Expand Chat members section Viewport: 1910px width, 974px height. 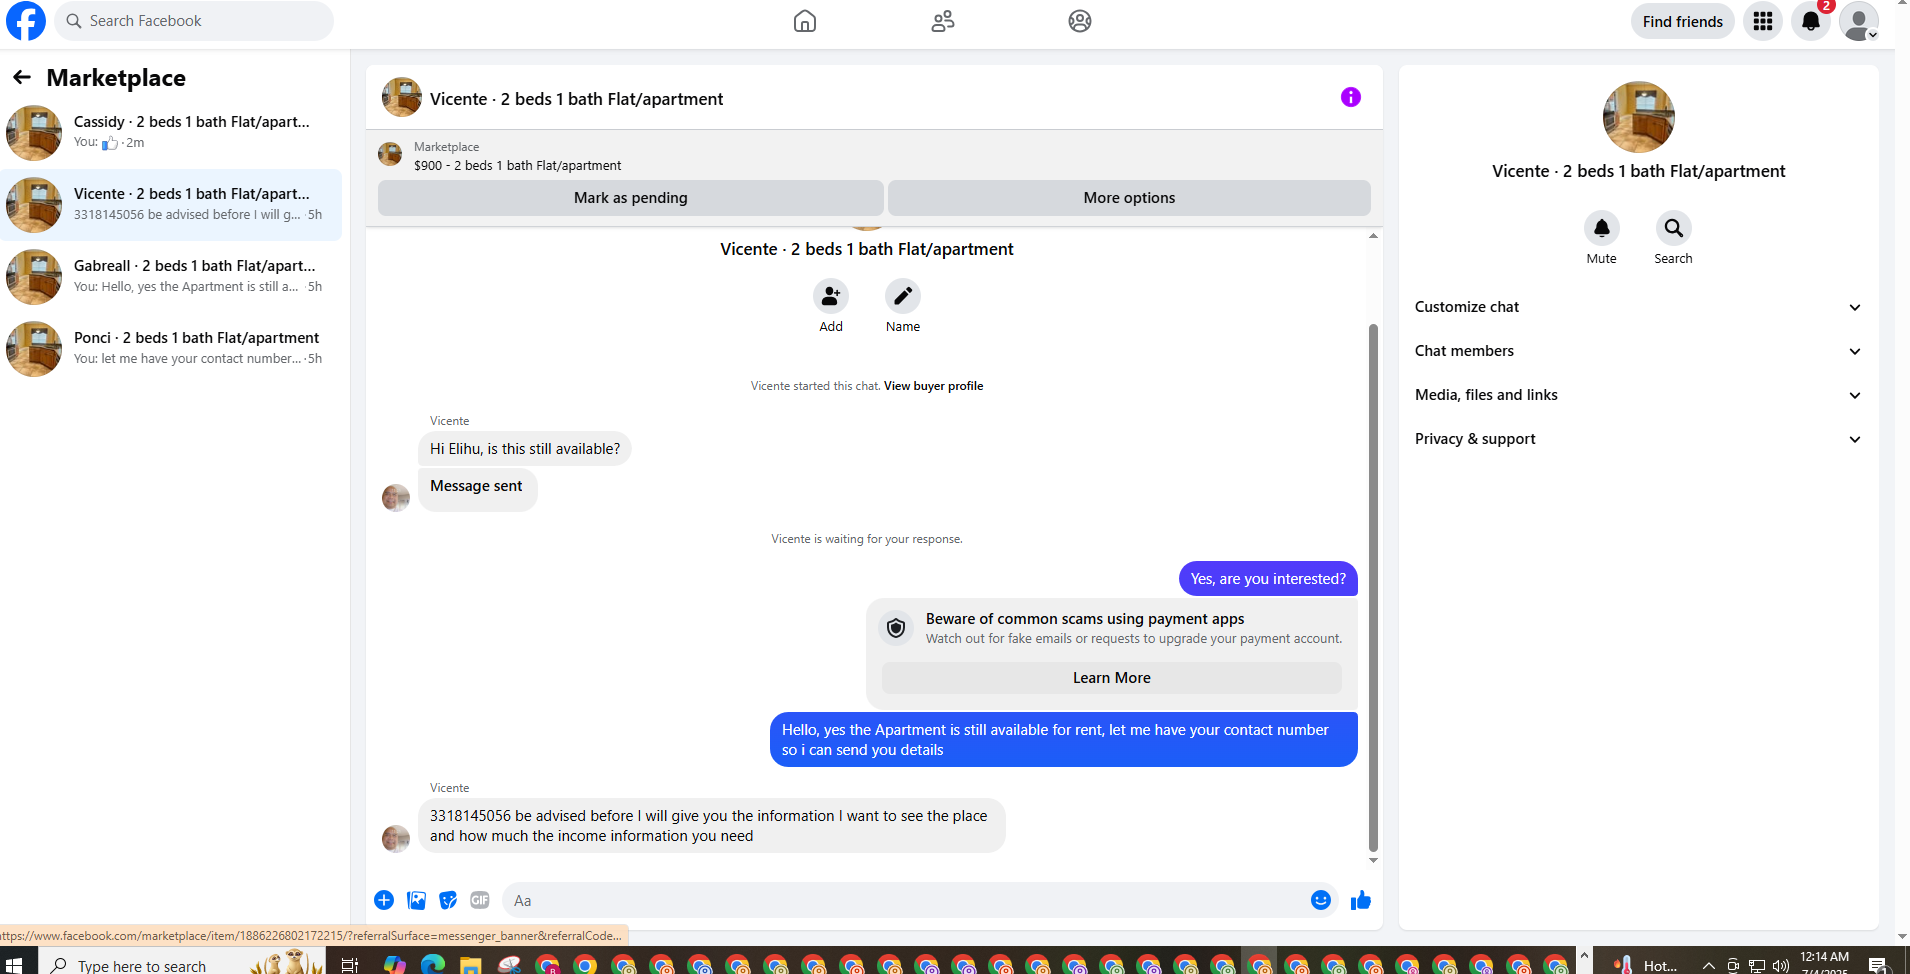tap(1638, 351)
